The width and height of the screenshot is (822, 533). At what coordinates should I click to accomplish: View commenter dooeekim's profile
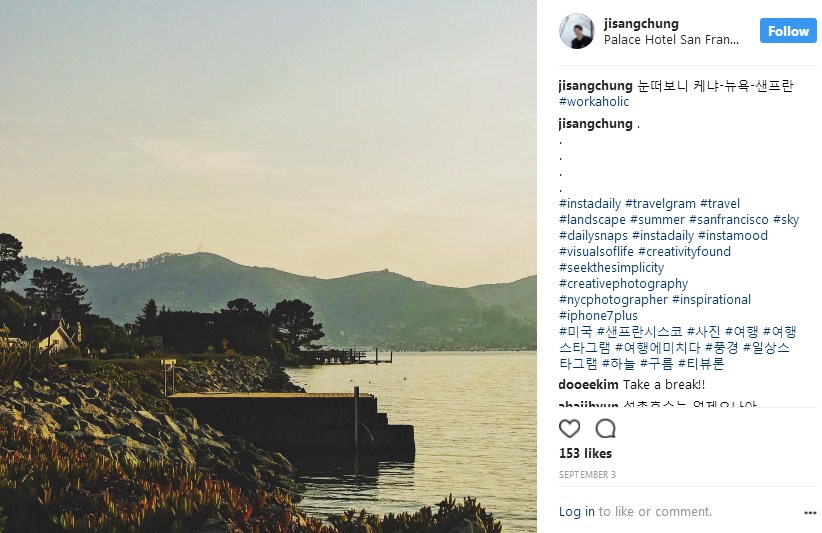click(x=588, y=385)
